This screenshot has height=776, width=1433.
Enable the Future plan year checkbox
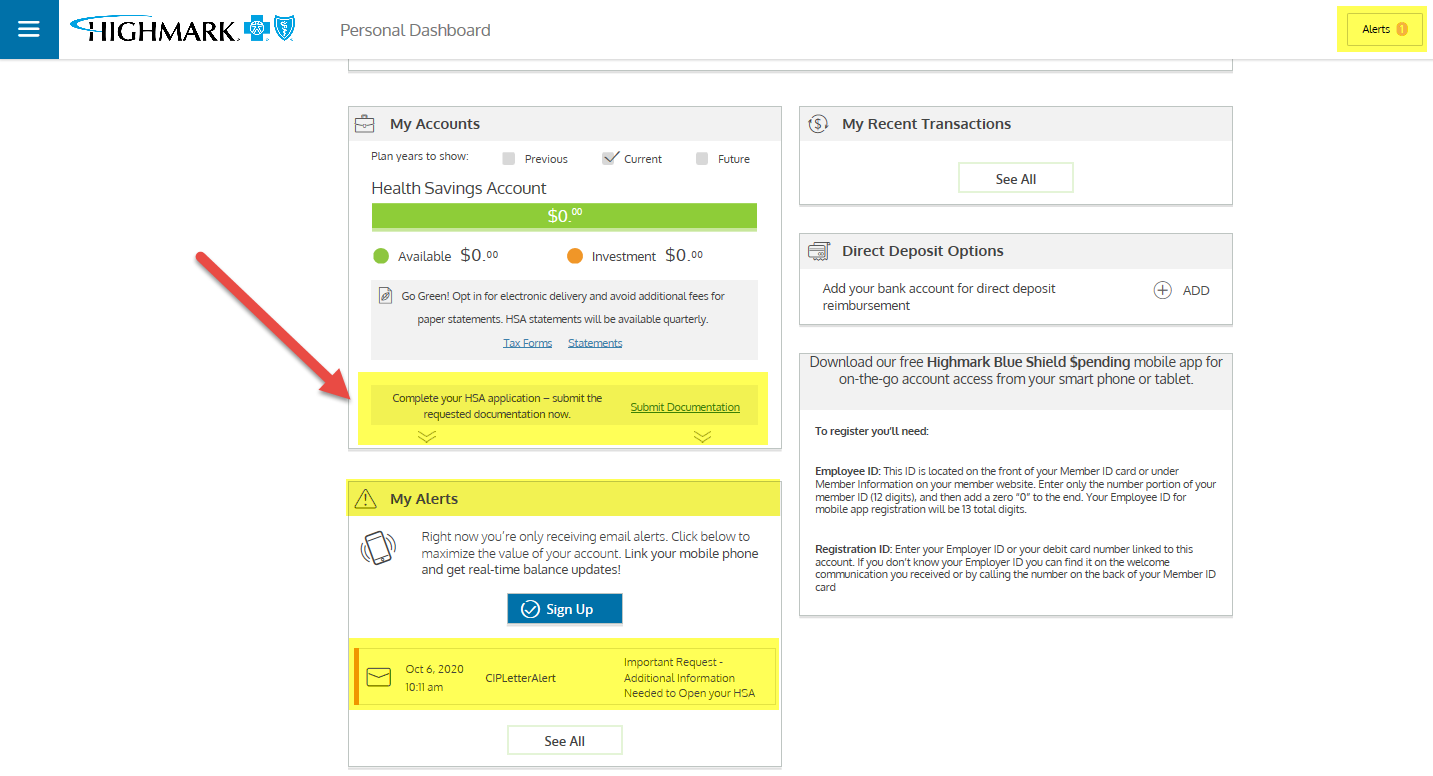click(702, 159)
